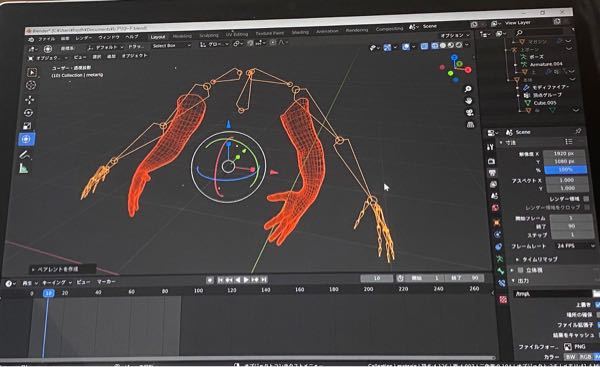Switch to material preview shading
600x367 pixels.
point(451,45)
